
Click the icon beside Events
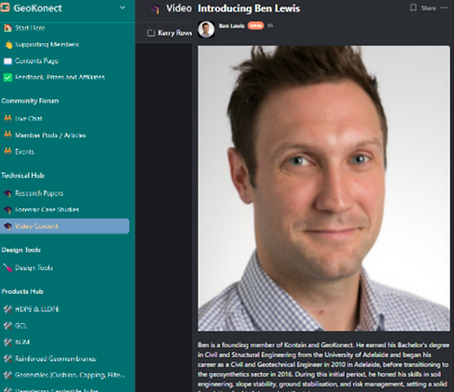[x=8, y=151]
